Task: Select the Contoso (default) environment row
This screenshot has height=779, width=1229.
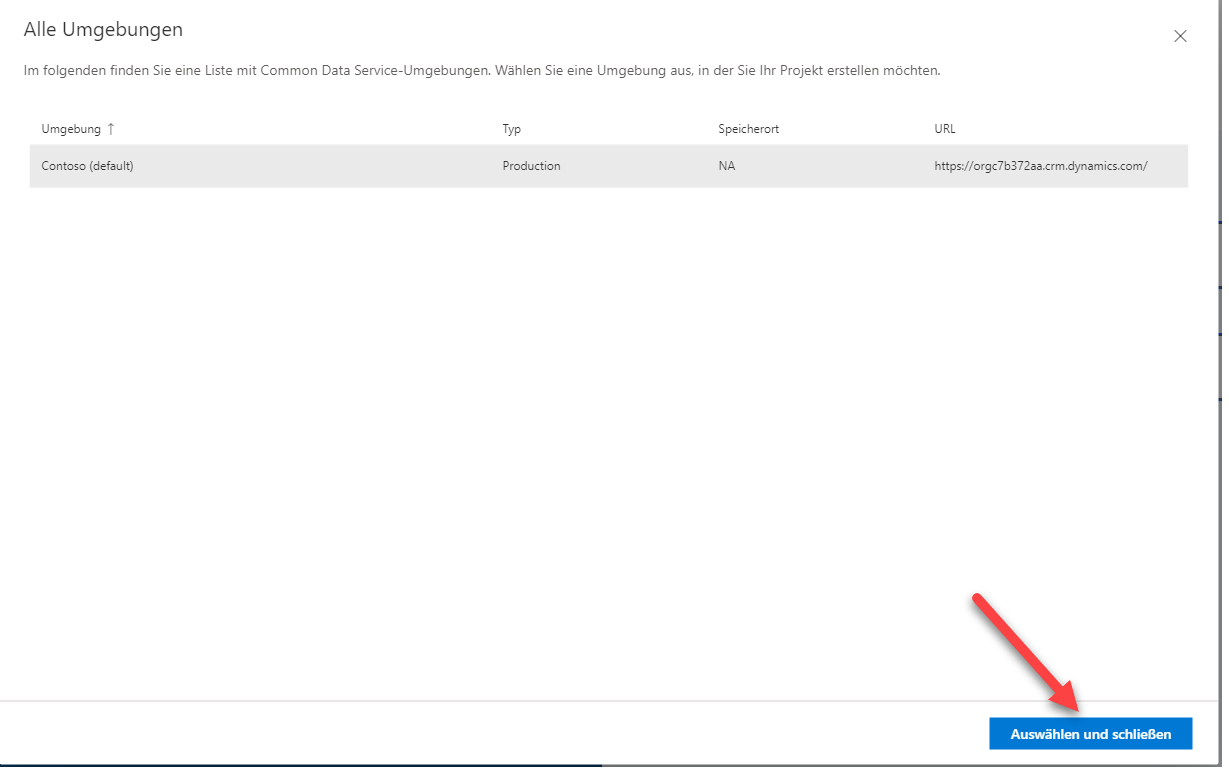Action: 608,166
